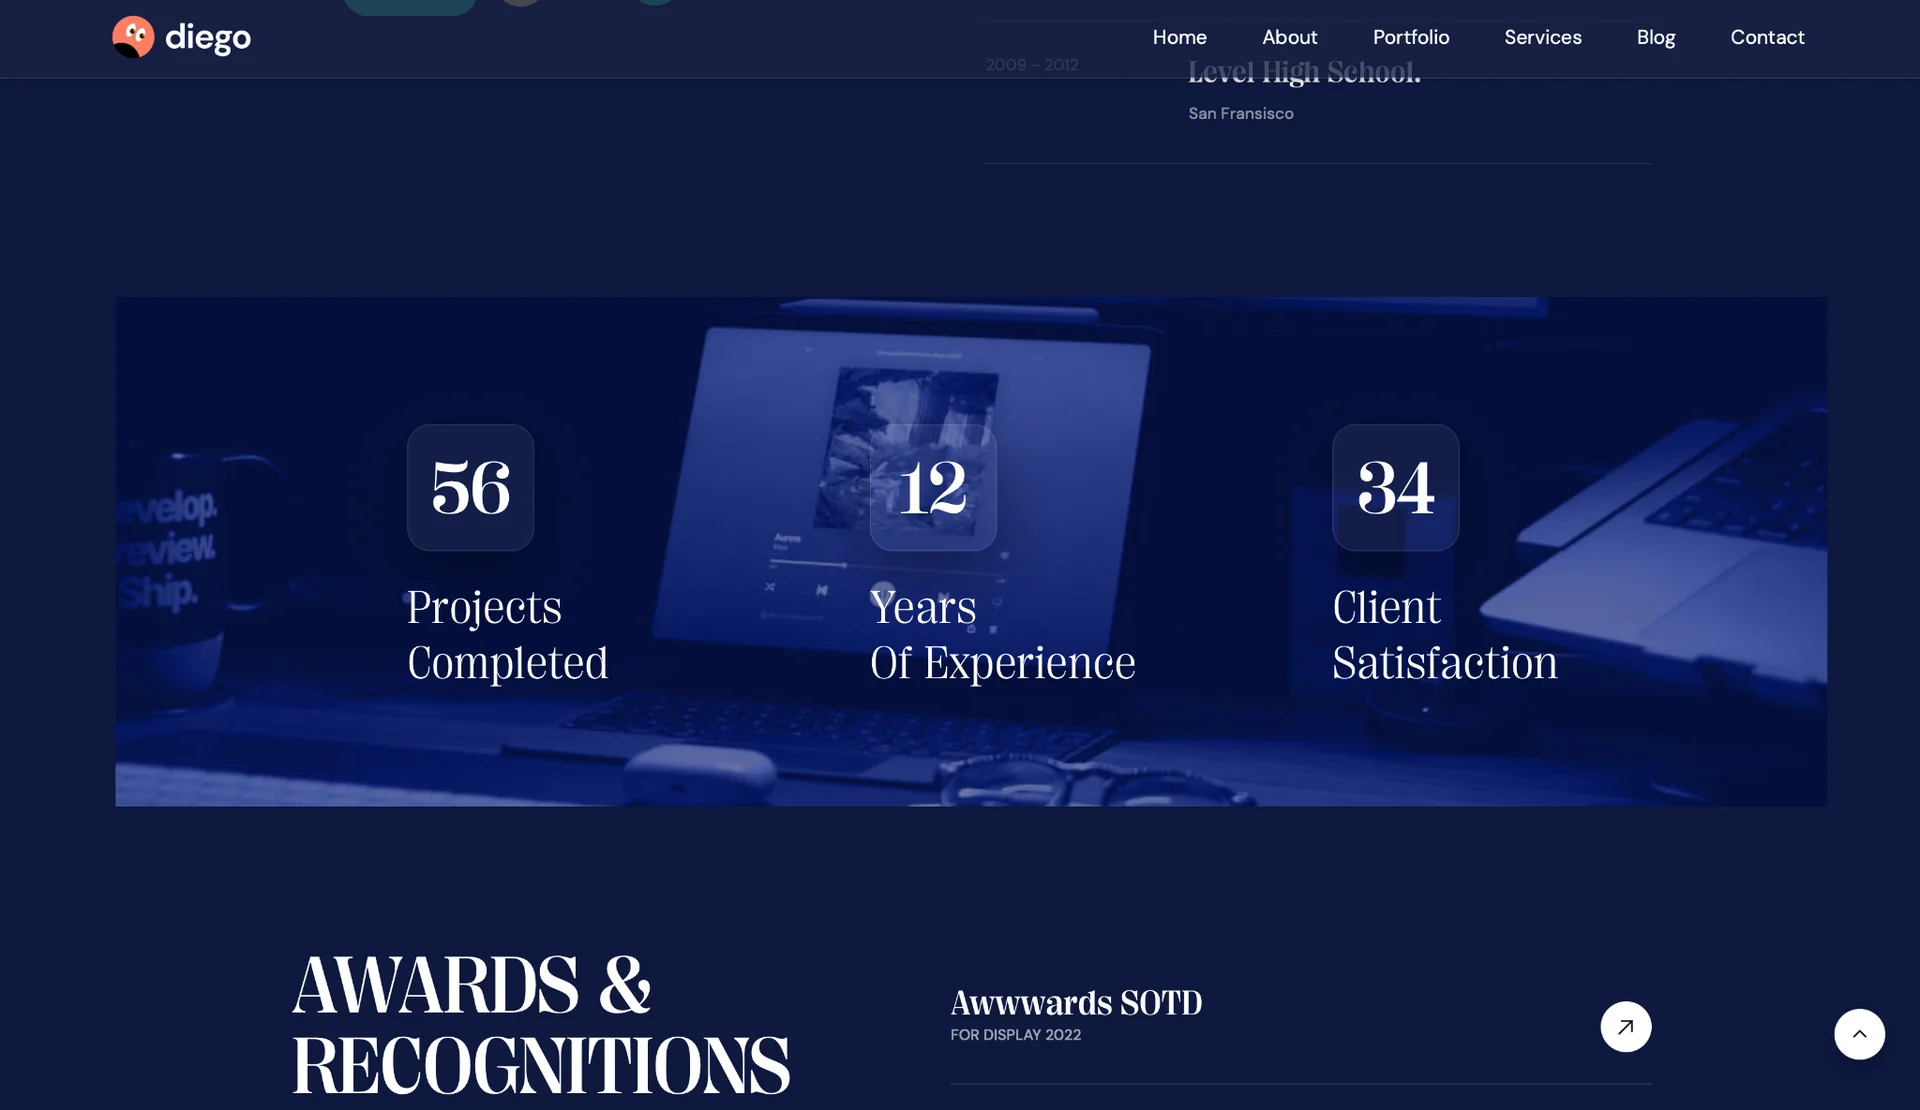Select Contact in navigation bar
Screen dimensions: 1920x1110
(x=1767, y=37)
